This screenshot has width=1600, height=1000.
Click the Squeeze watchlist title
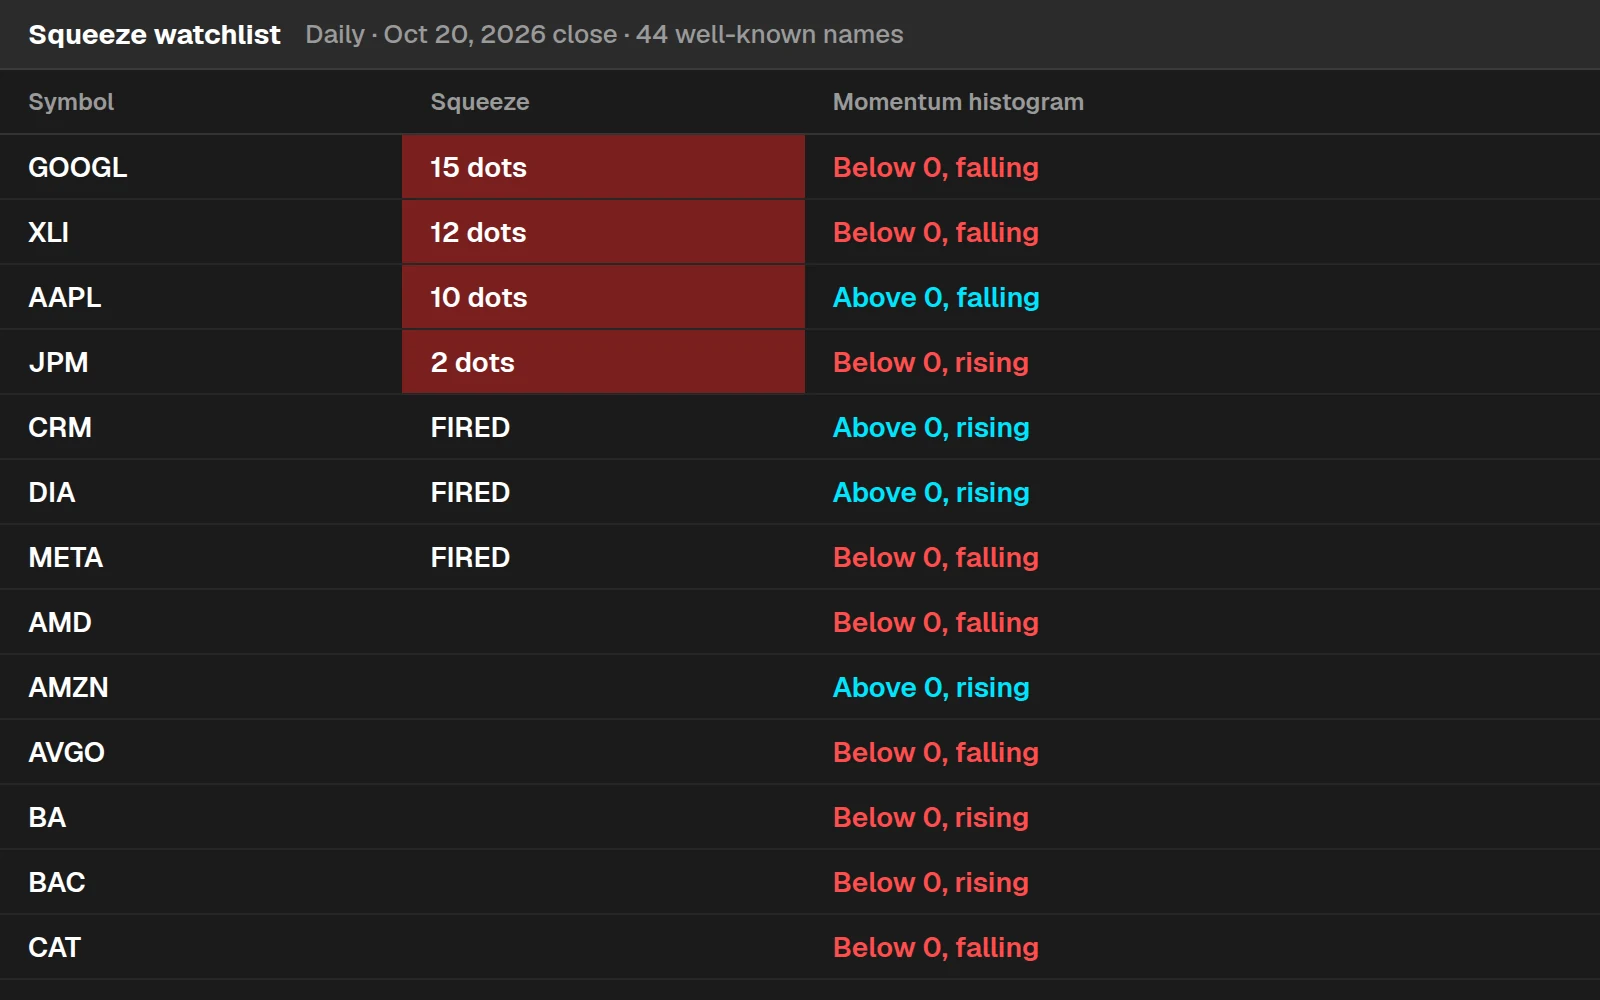tap(154, 35)
